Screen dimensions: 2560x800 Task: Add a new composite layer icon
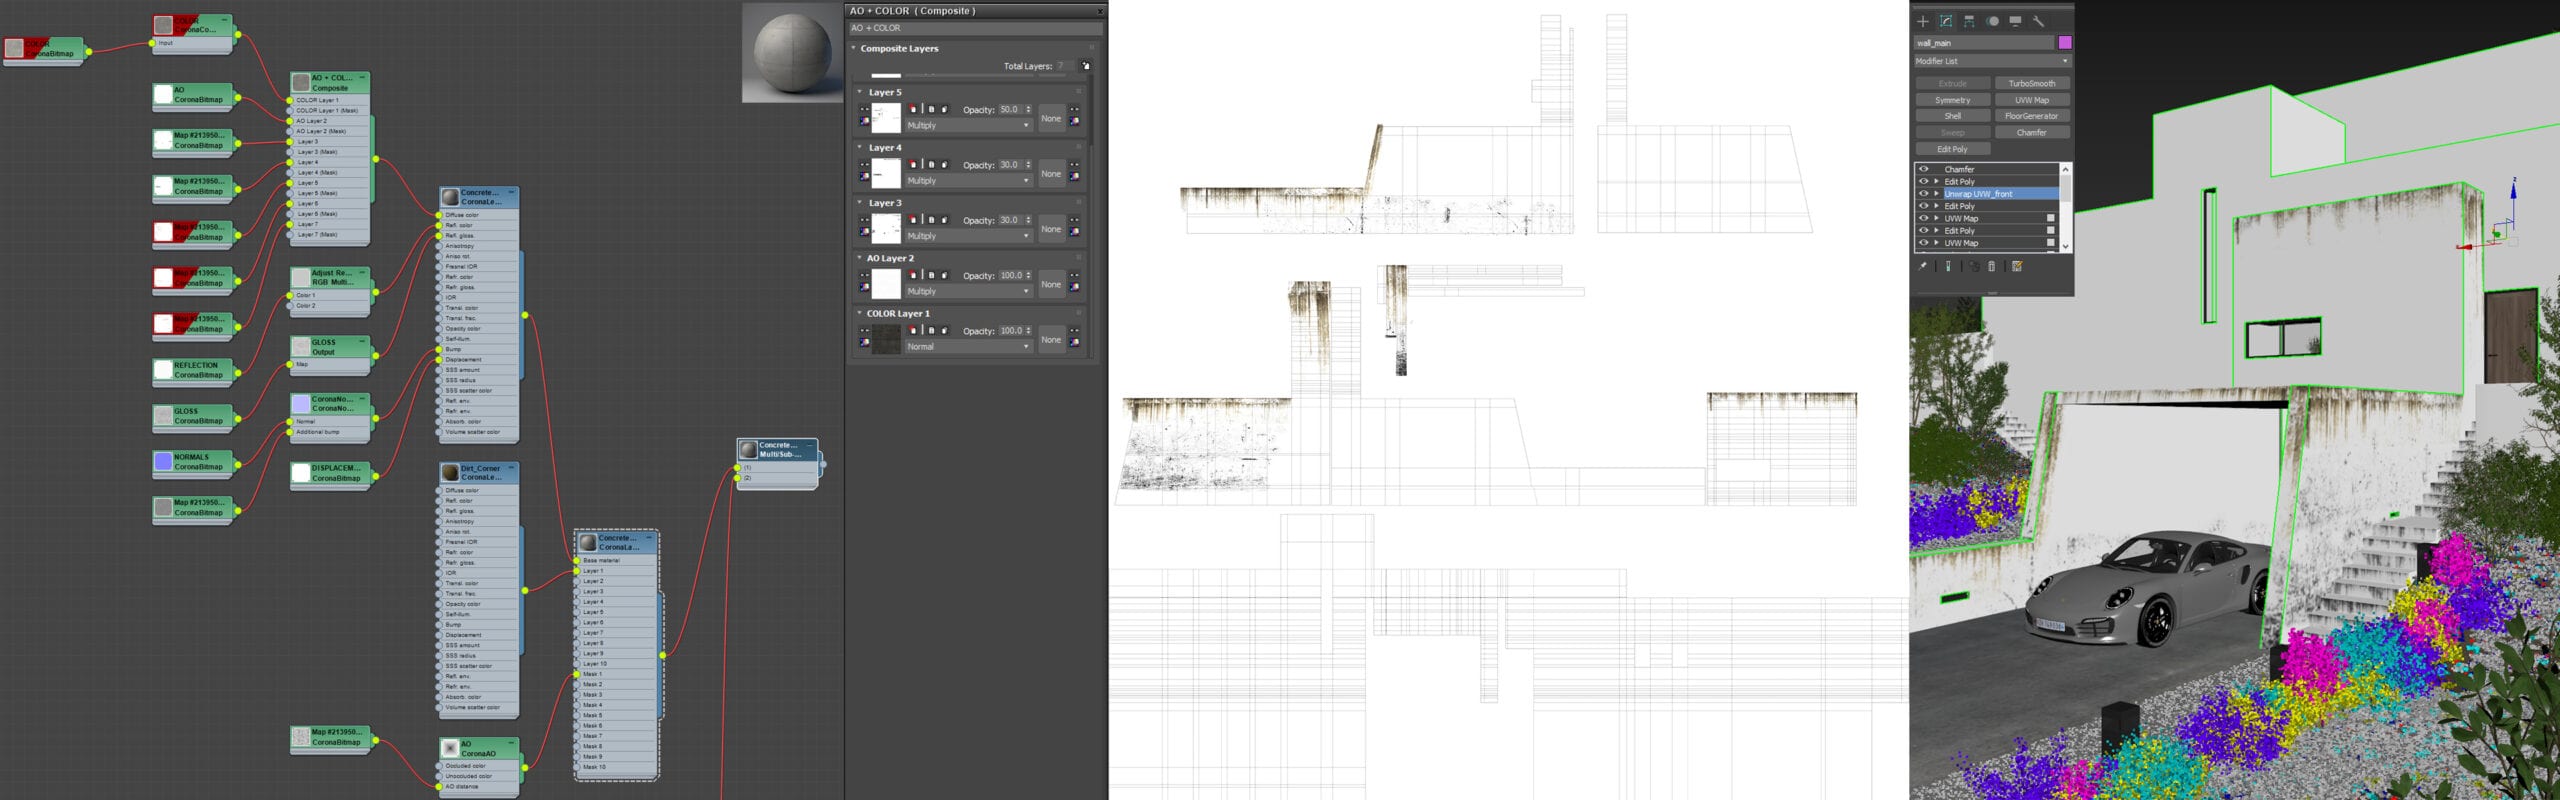(1085, 66)
